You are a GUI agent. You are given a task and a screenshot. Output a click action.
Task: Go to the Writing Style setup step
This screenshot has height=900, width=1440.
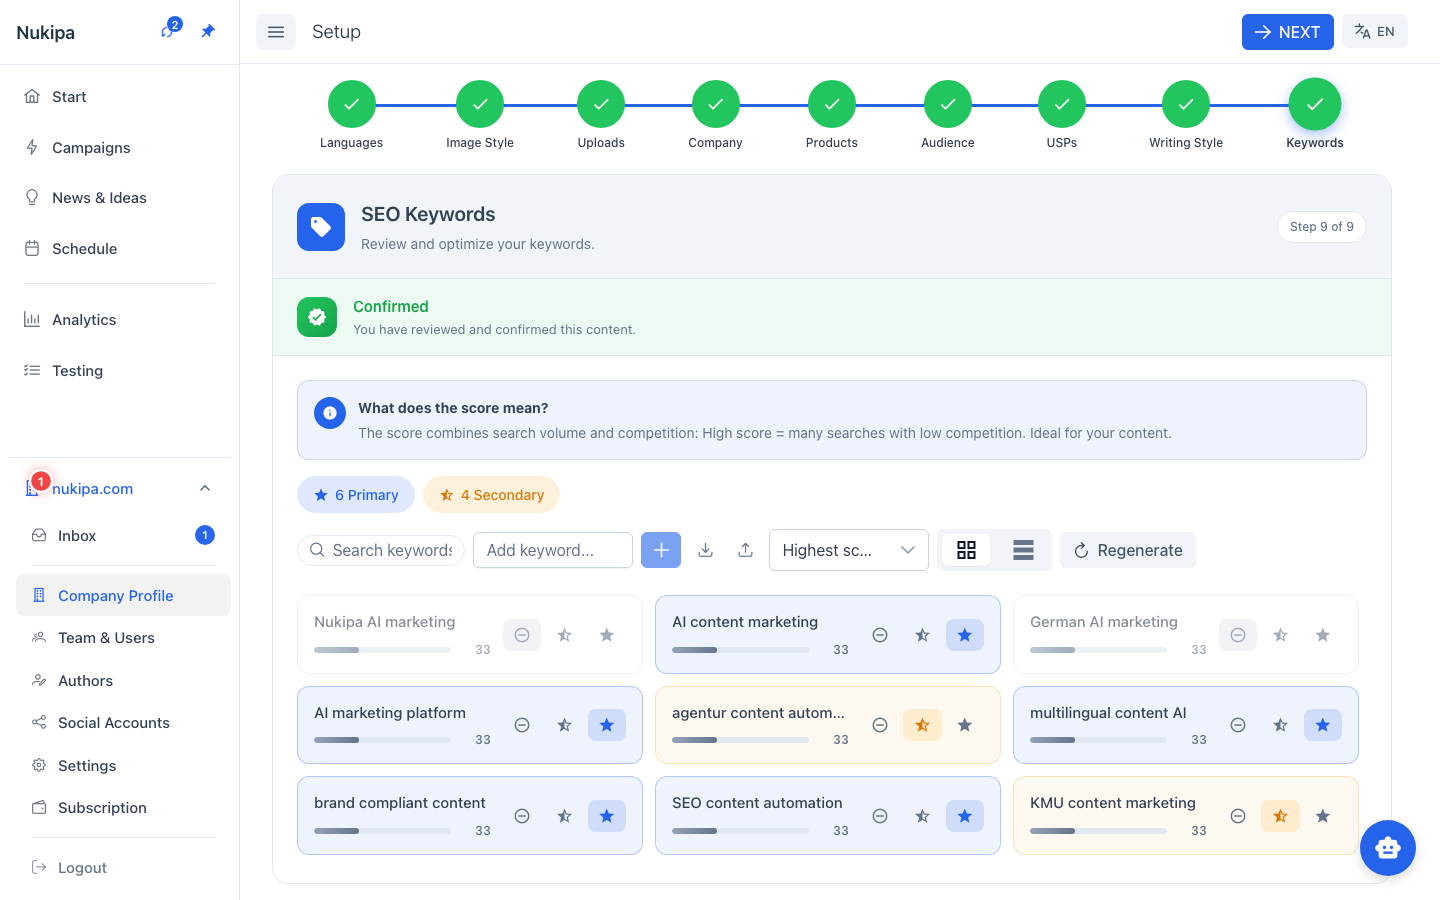click(x=1185, y=104)
